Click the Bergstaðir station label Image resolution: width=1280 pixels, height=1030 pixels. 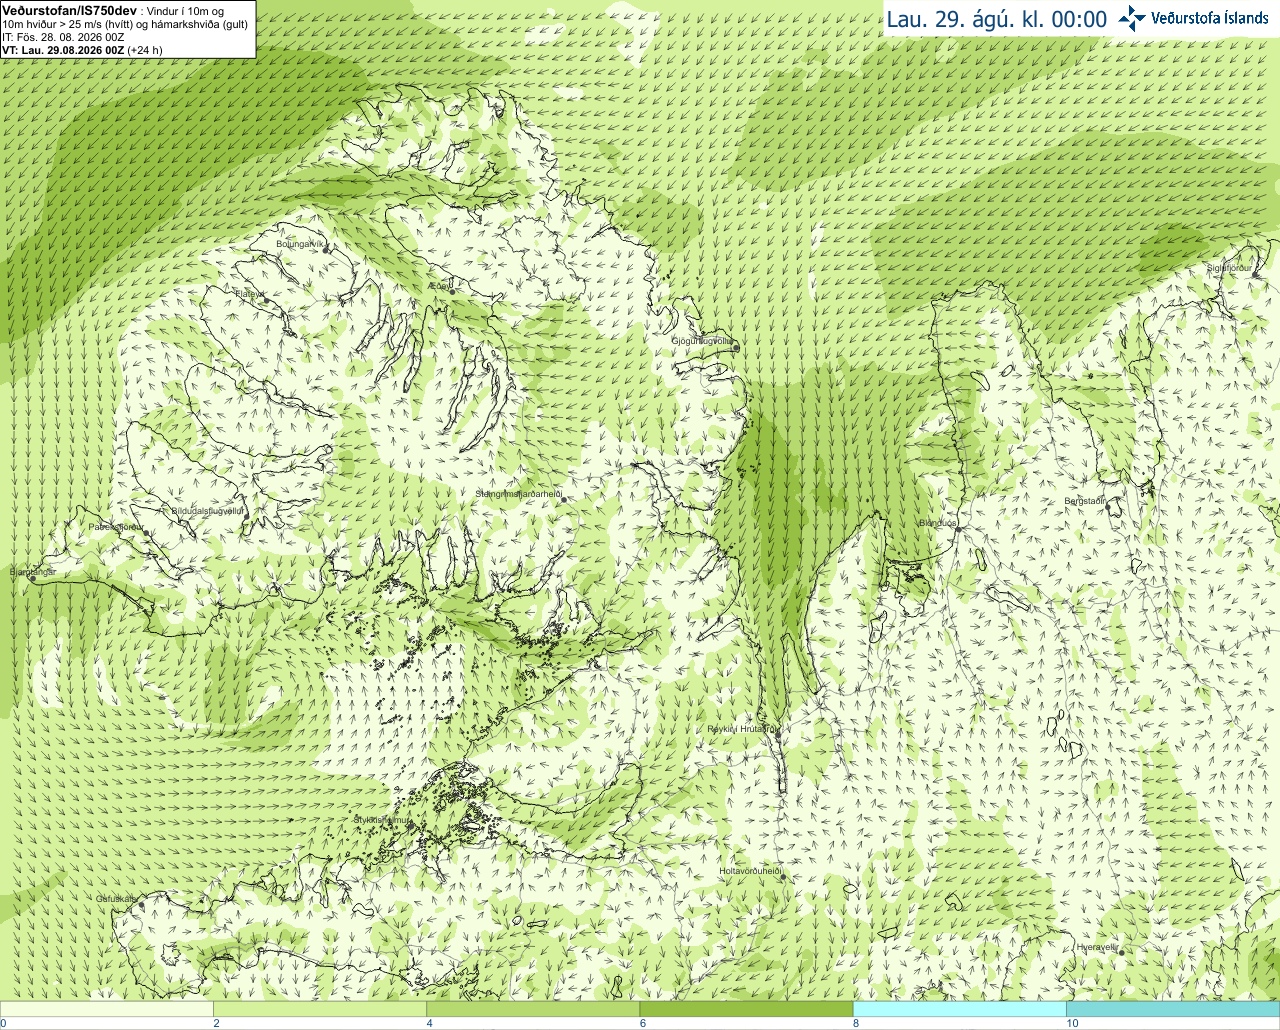pos(1085,501)
